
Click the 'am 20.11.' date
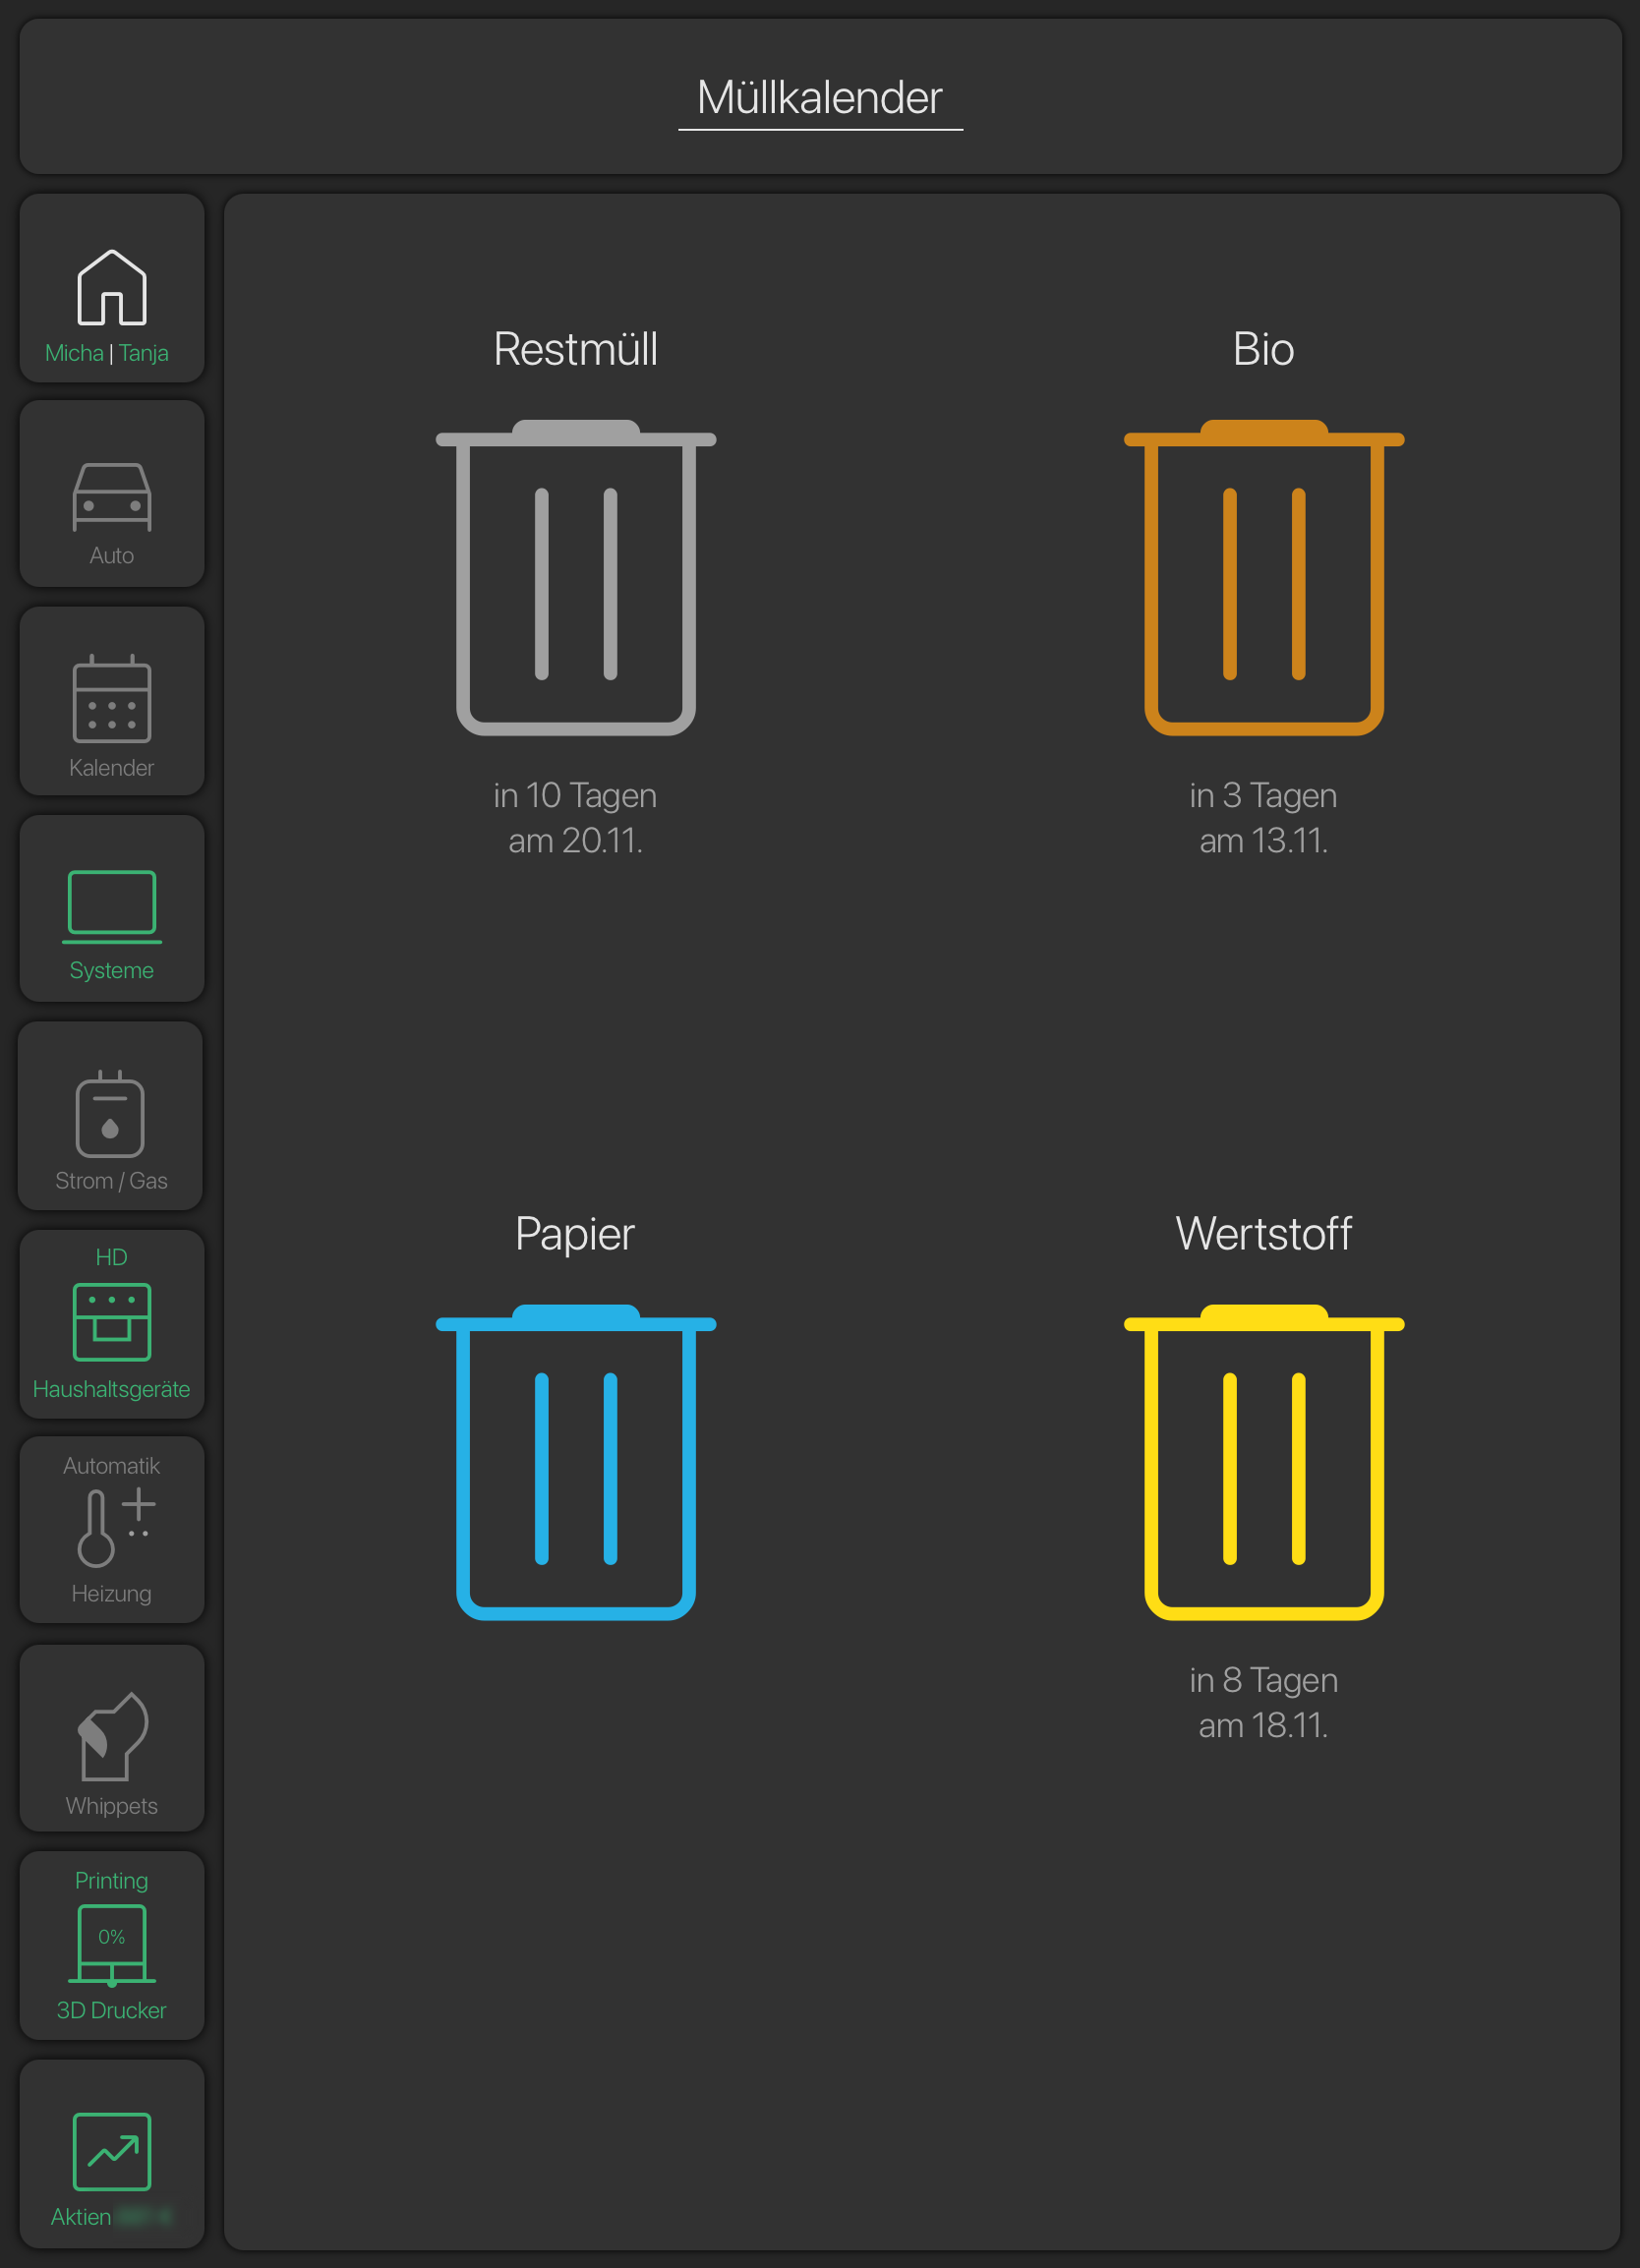(575, 841)
